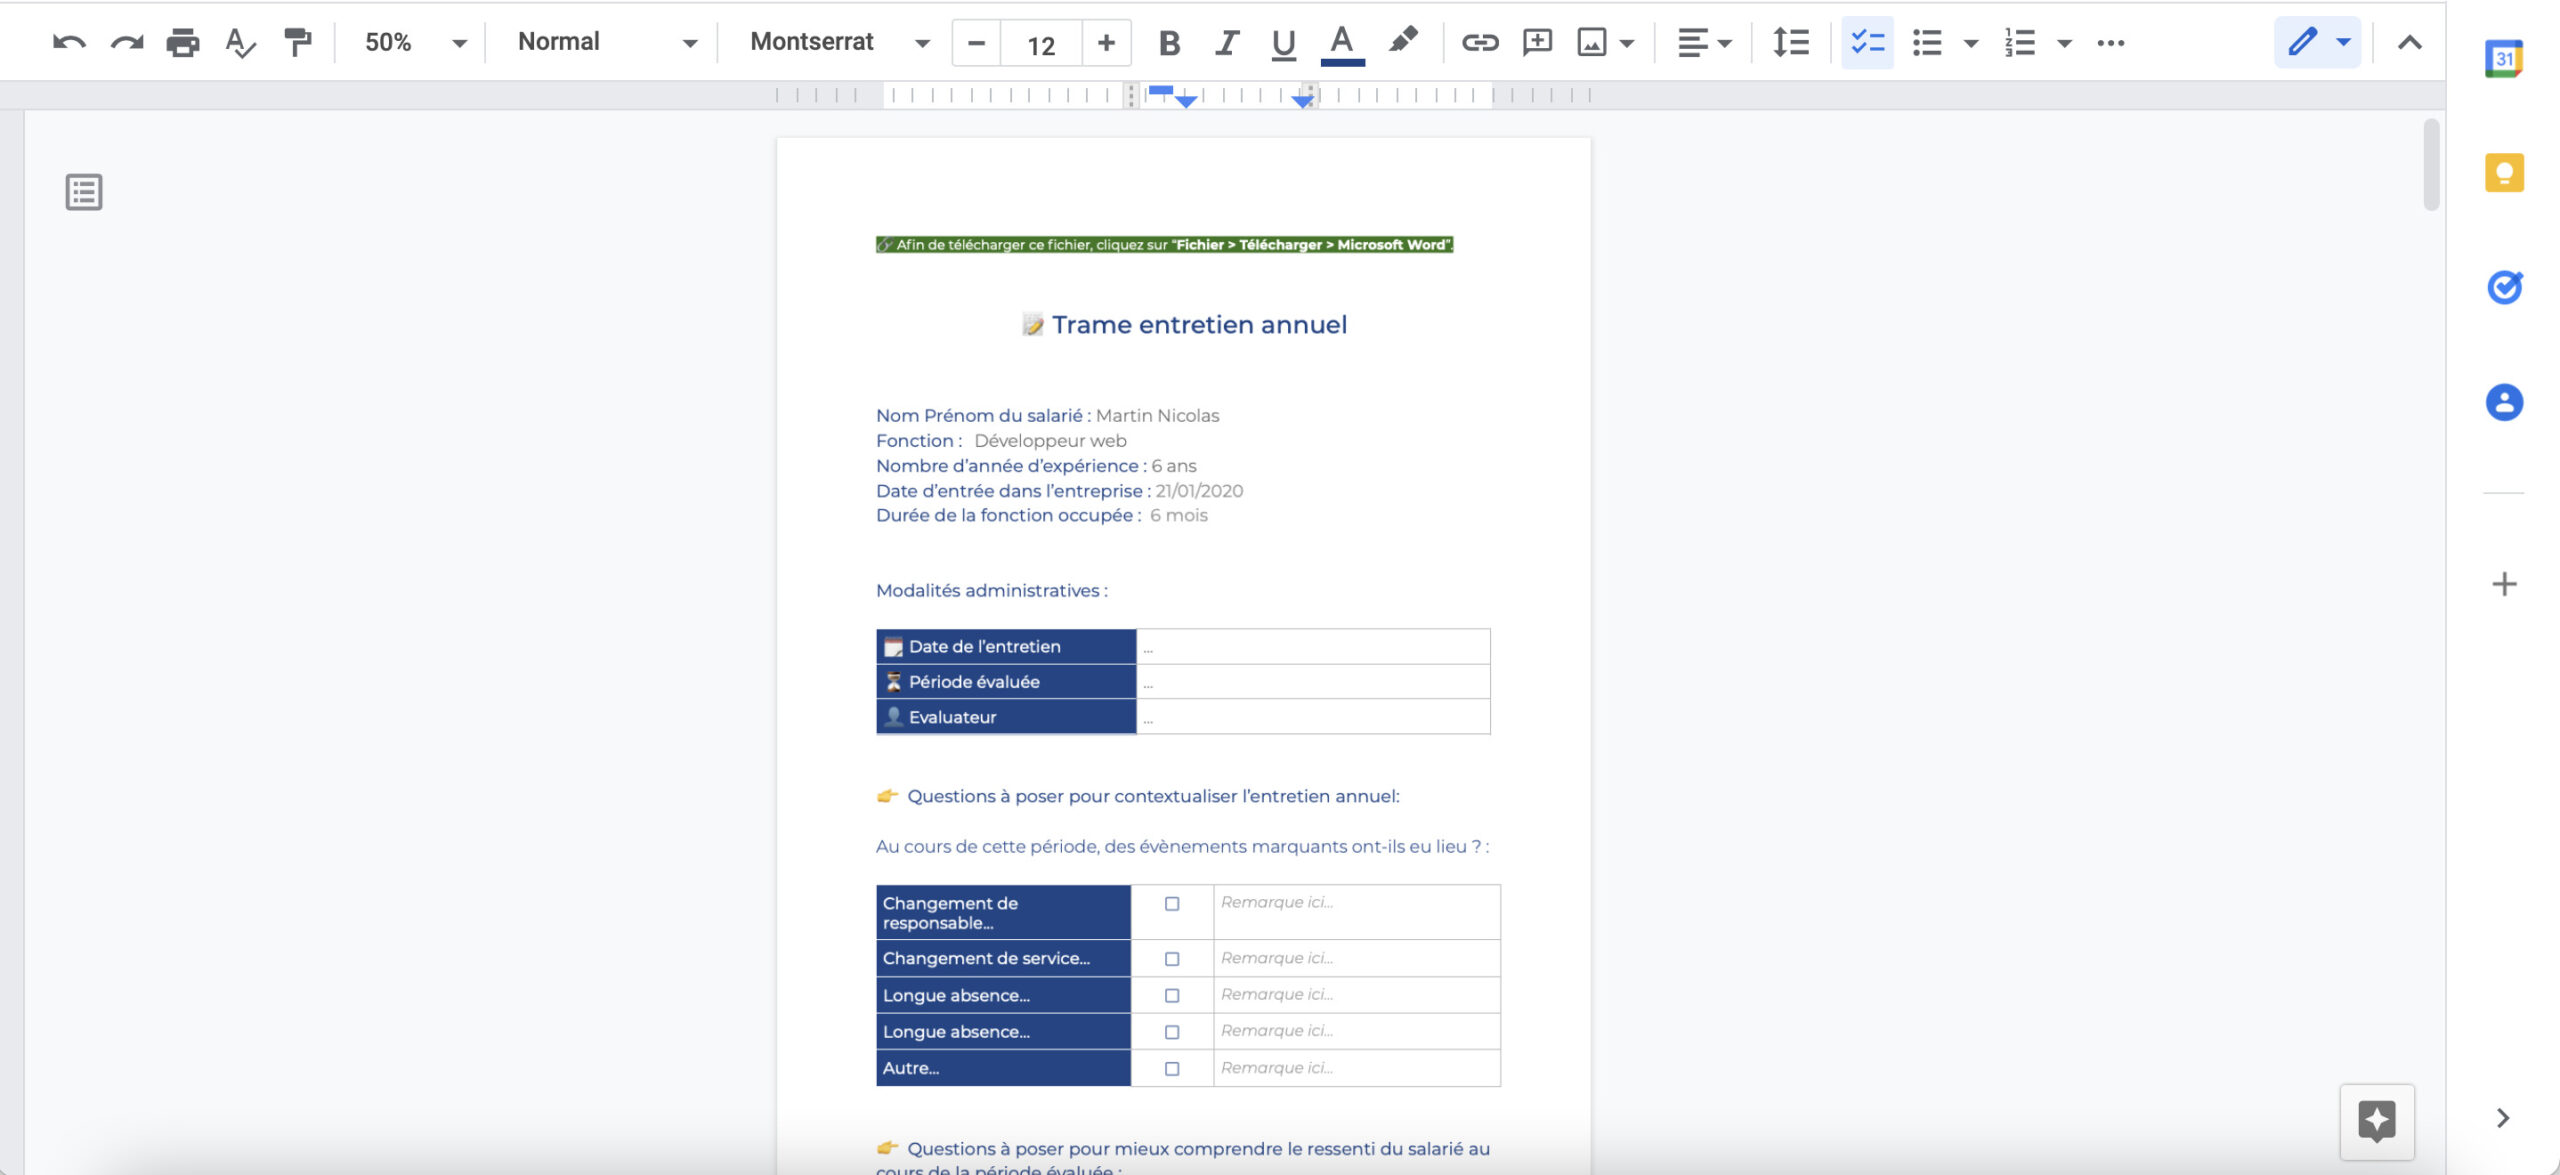The width and height of the screenshot is (2560, 1175).
Task: Open text alignment options
Action: click(1704, 43)
